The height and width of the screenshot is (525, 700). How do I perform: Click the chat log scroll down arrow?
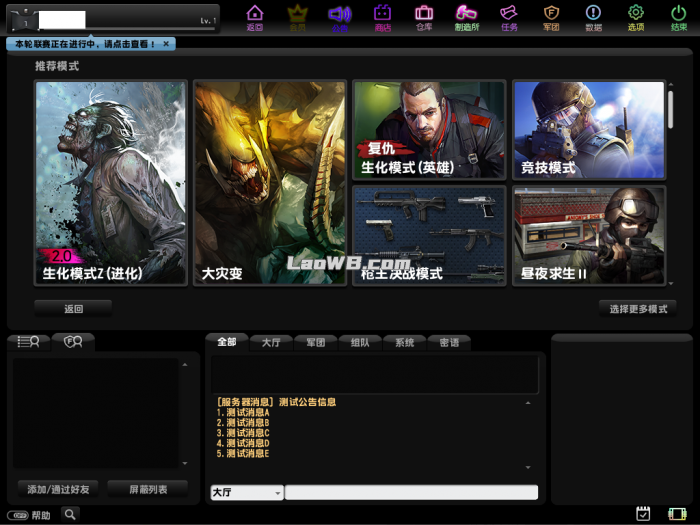coord(528,467)
